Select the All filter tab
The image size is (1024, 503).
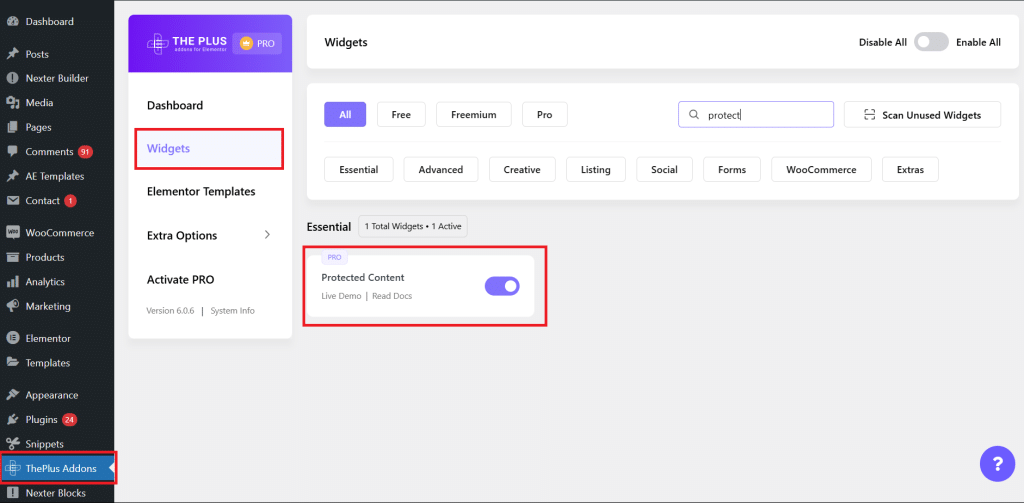pyautogui.click(x=345, y=114)
